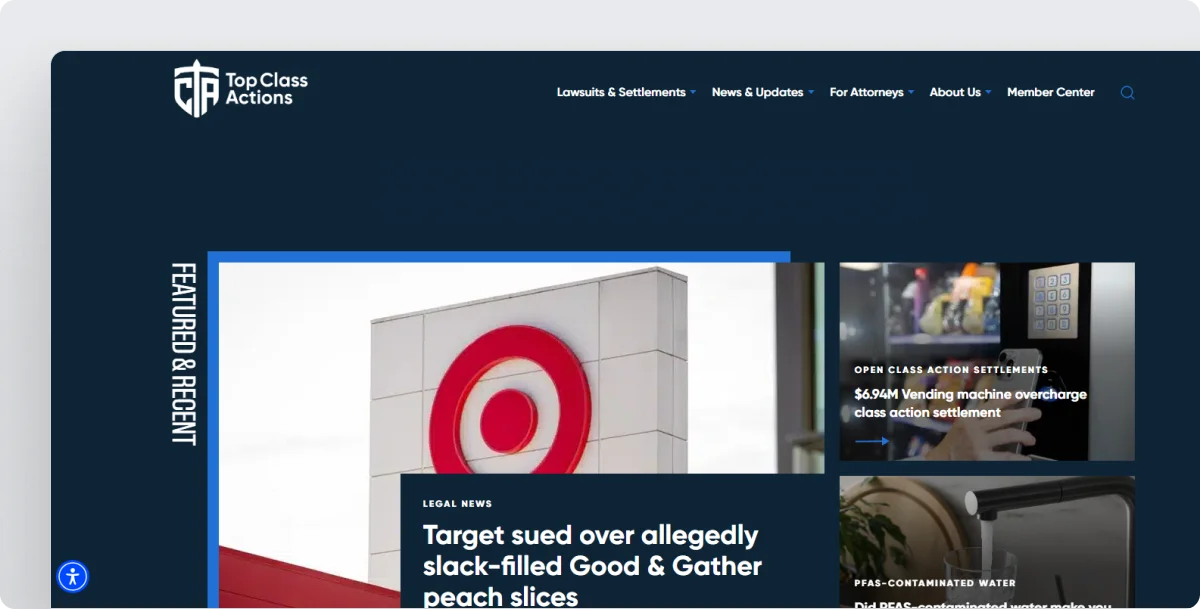Click the arrow under vending machine settlement
1200x609 pixels.
click(872, 441)
